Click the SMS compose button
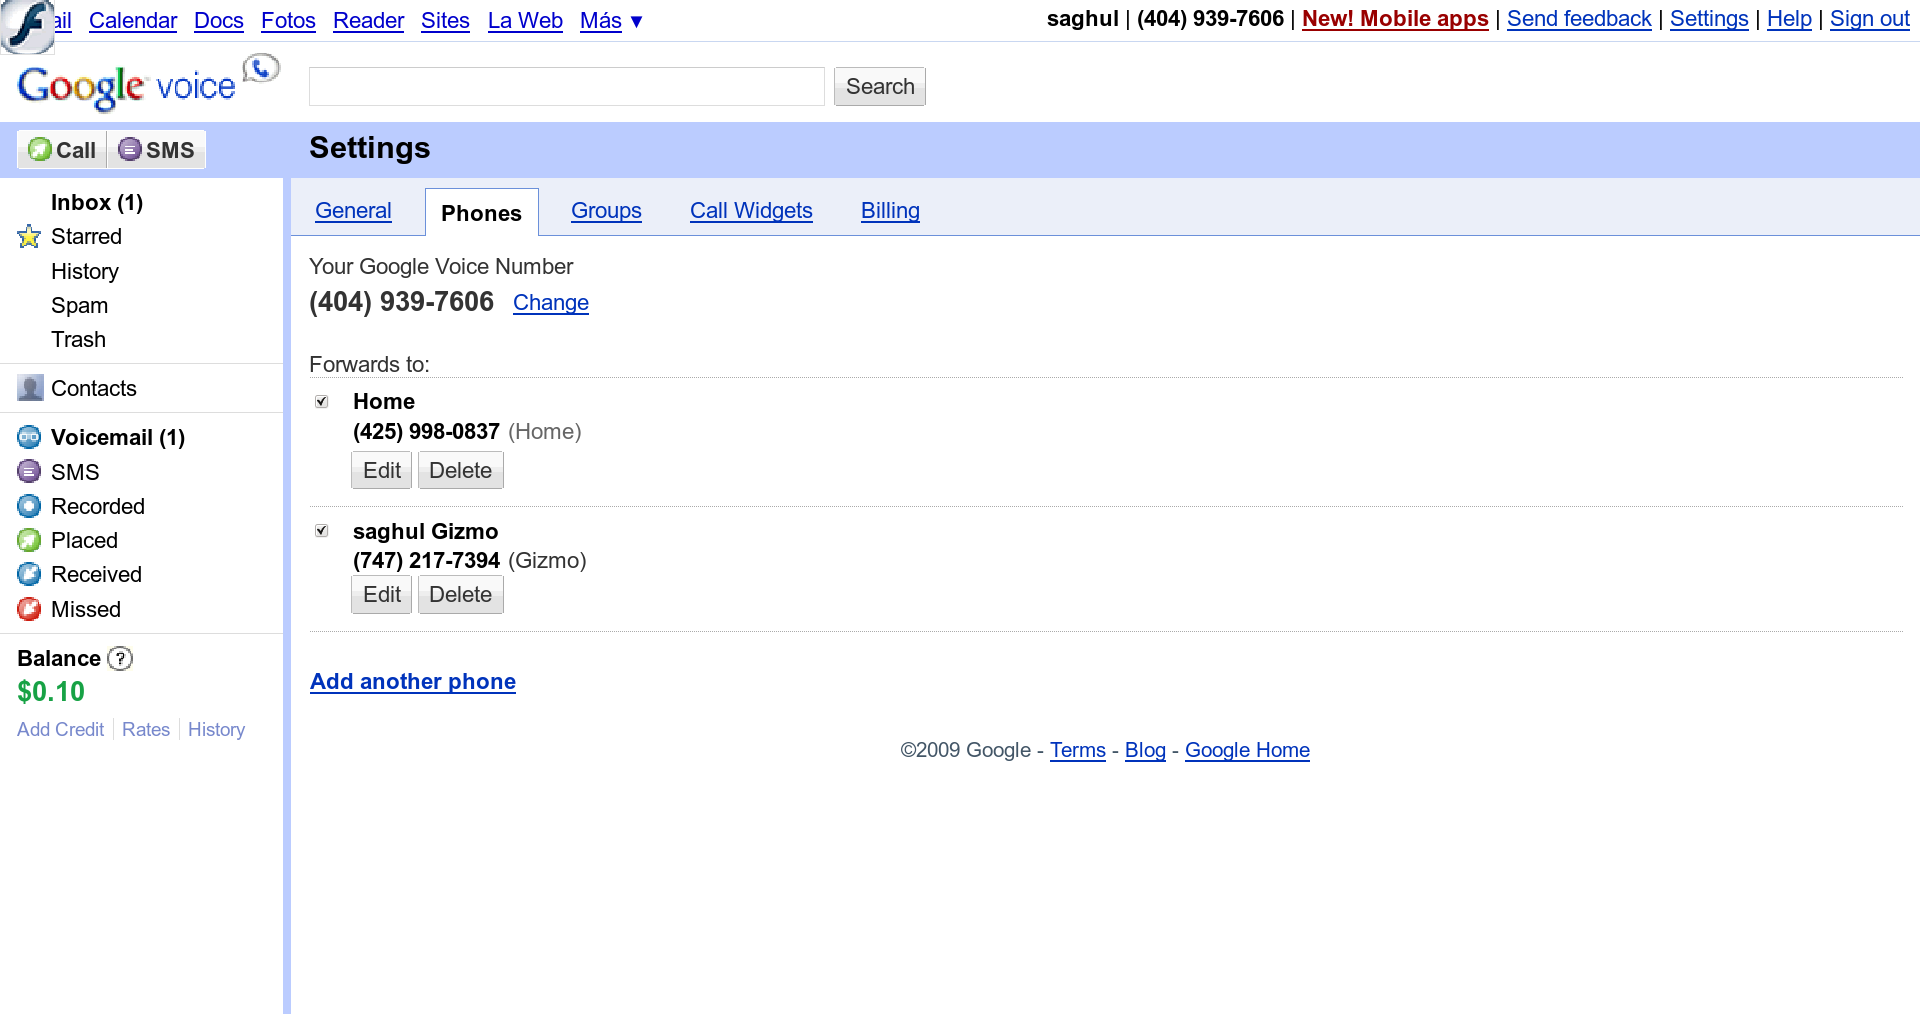The image size is (1920, 1014). pos(157,150)
